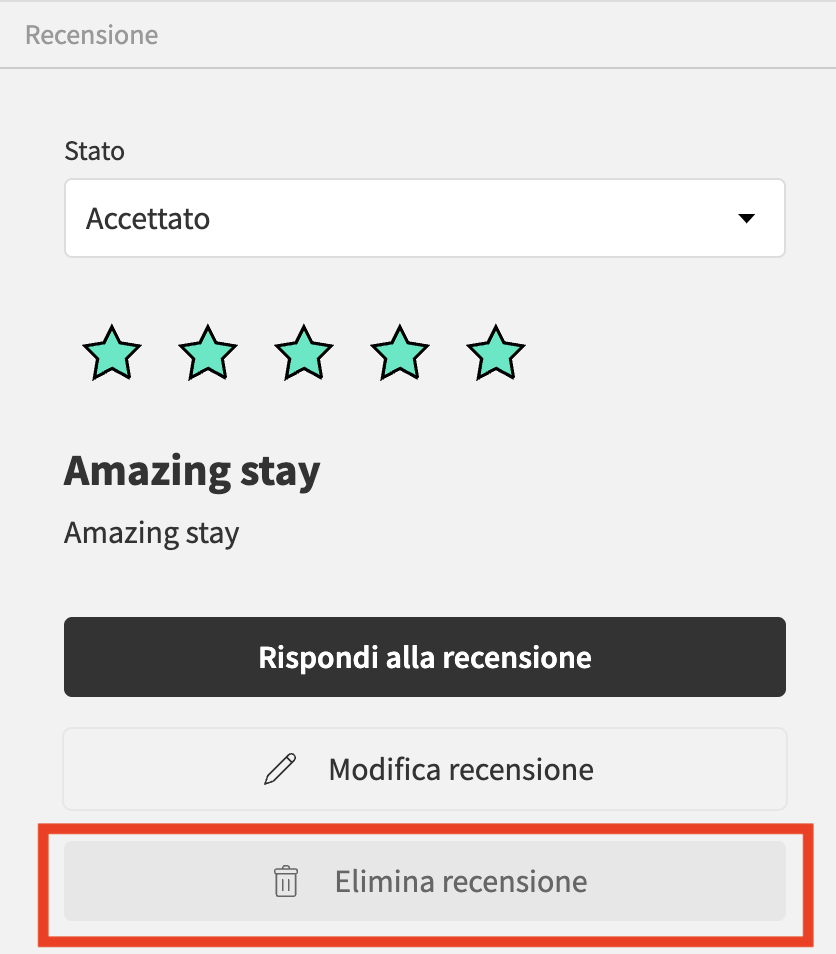Click the pencil icon for editing review

[x=280, y=769]
